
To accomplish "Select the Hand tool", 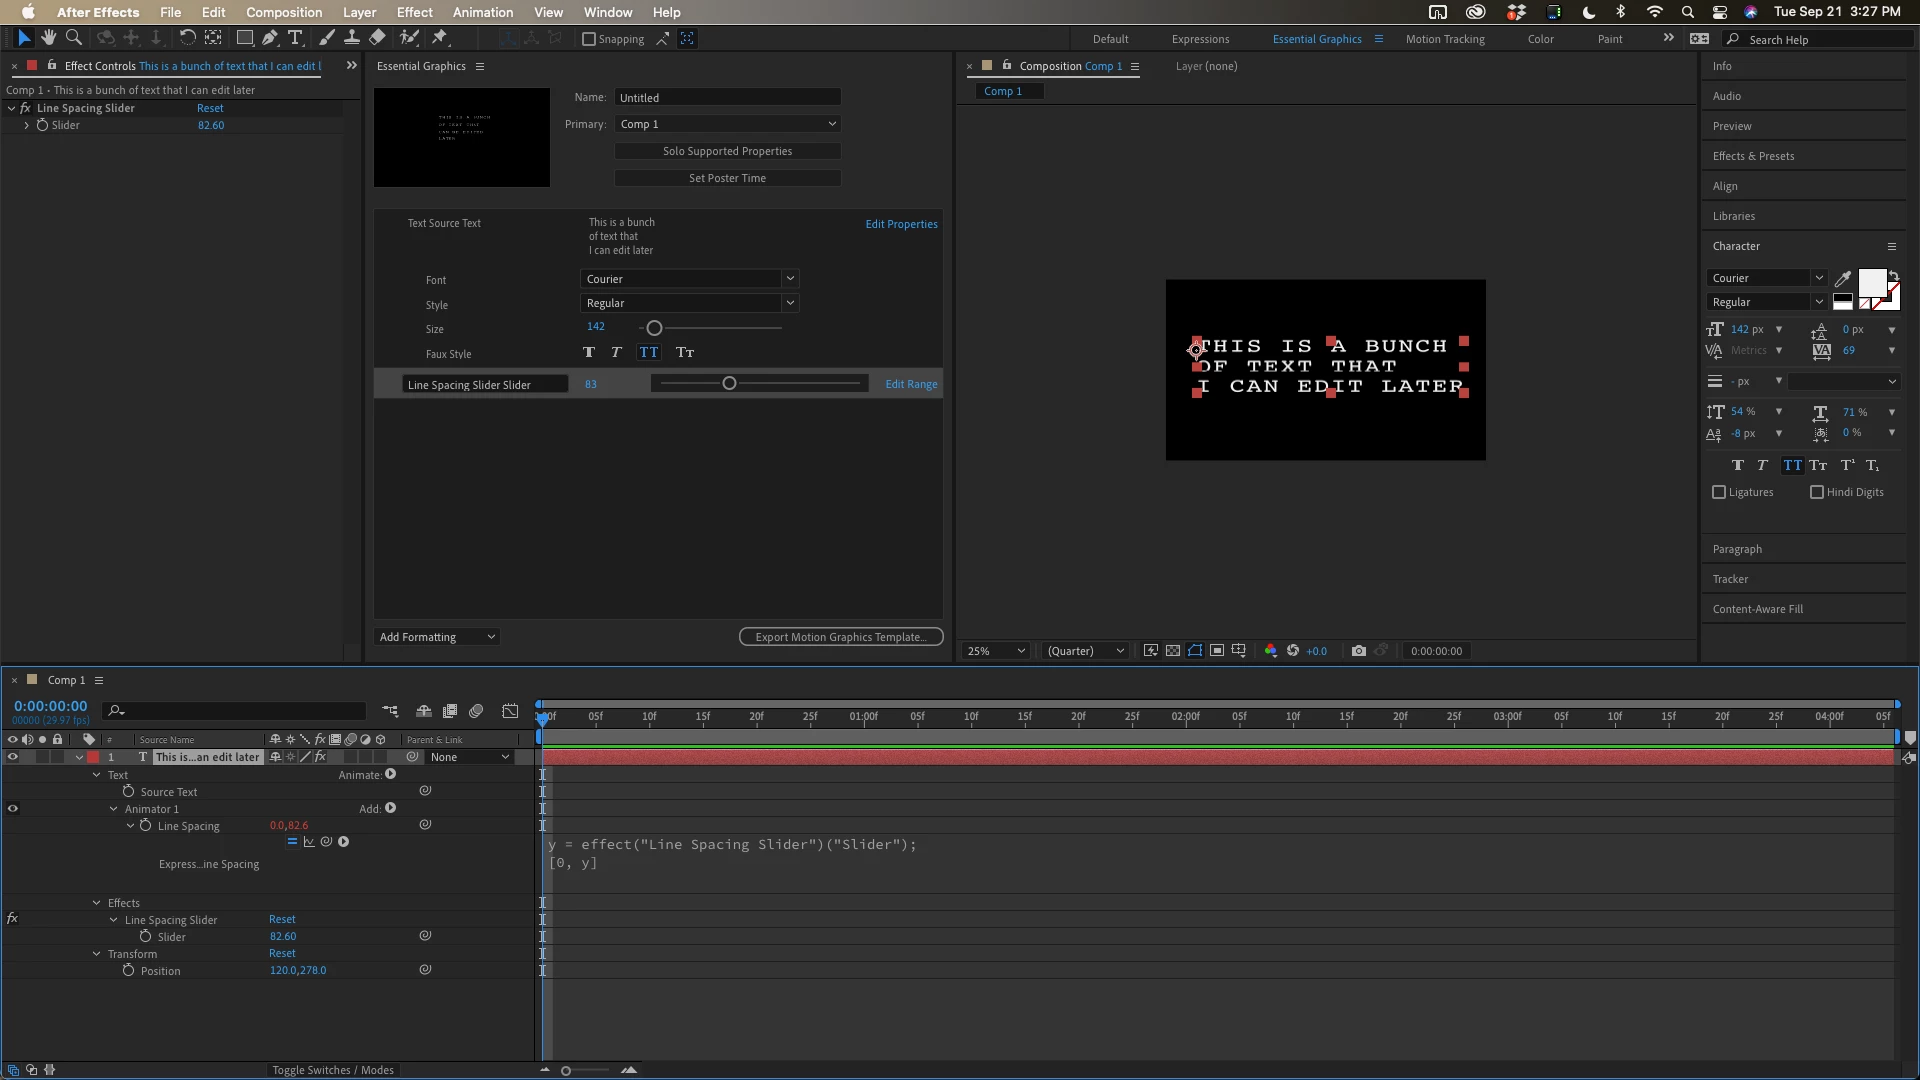I will pyautogui.click(x=48, y=38).
